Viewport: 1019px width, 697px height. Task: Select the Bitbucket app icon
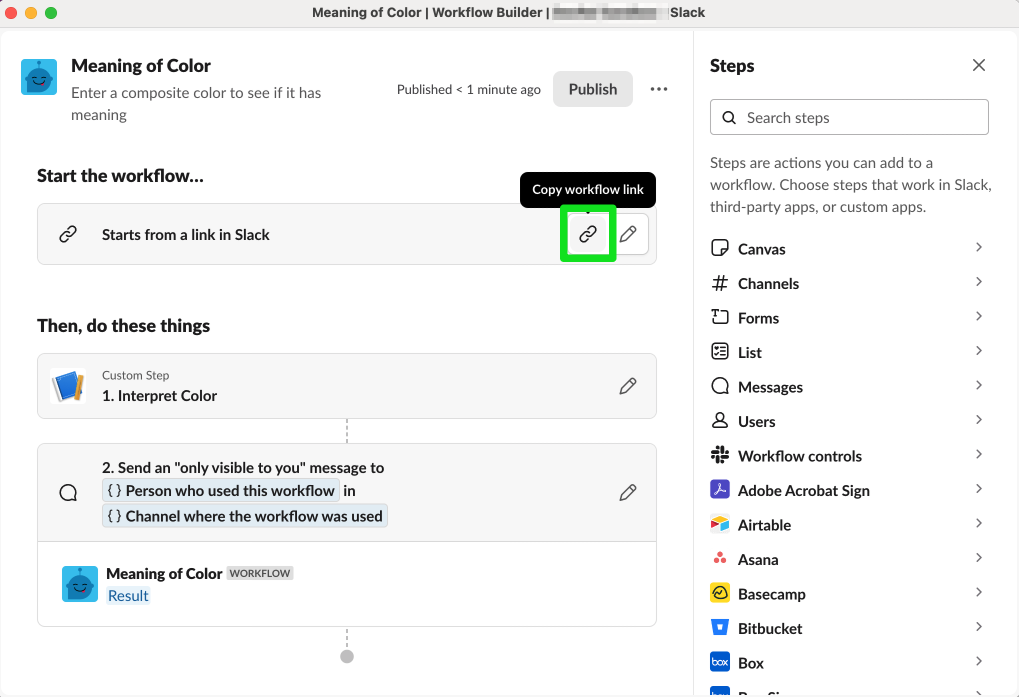point(720,627)
